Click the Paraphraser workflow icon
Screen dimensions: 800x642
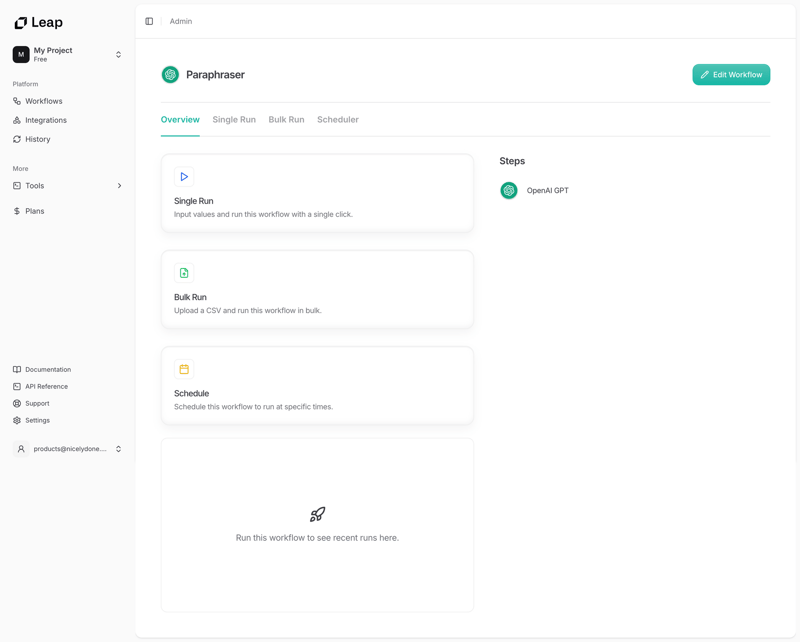point(168,74)
